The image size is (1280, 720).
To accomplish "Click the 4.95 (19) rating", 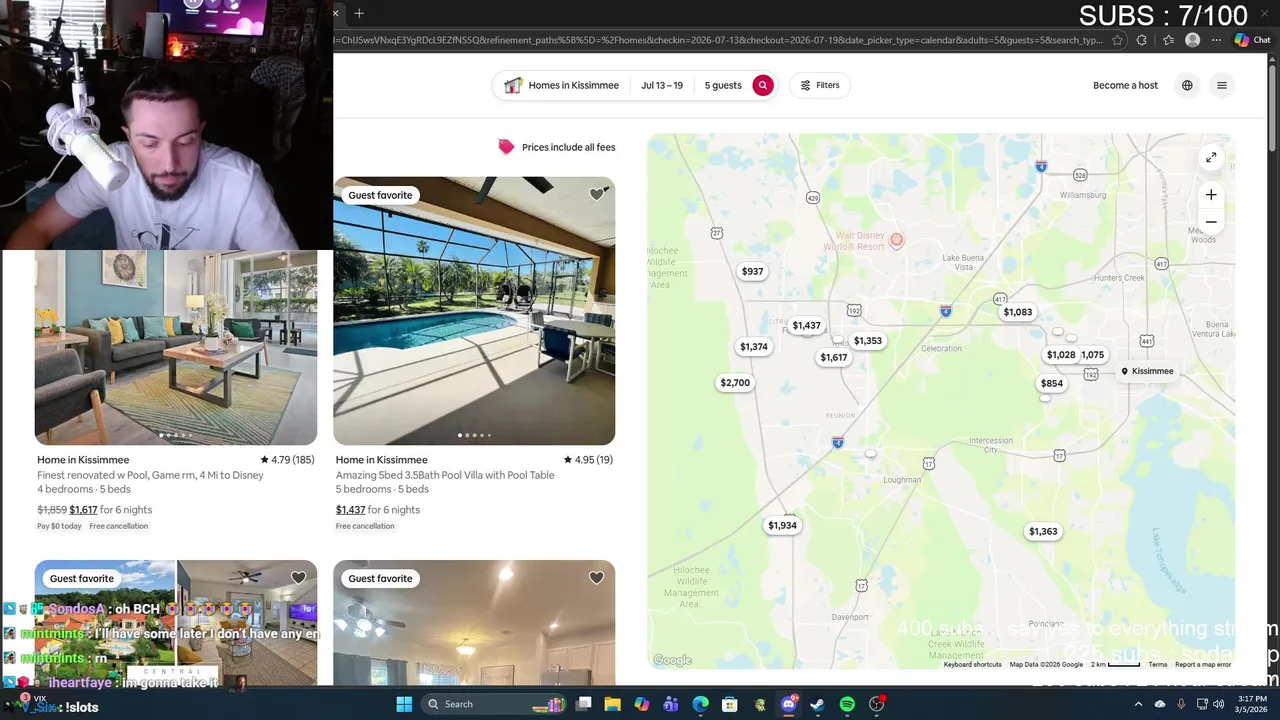I will click(x=588, y=460).
